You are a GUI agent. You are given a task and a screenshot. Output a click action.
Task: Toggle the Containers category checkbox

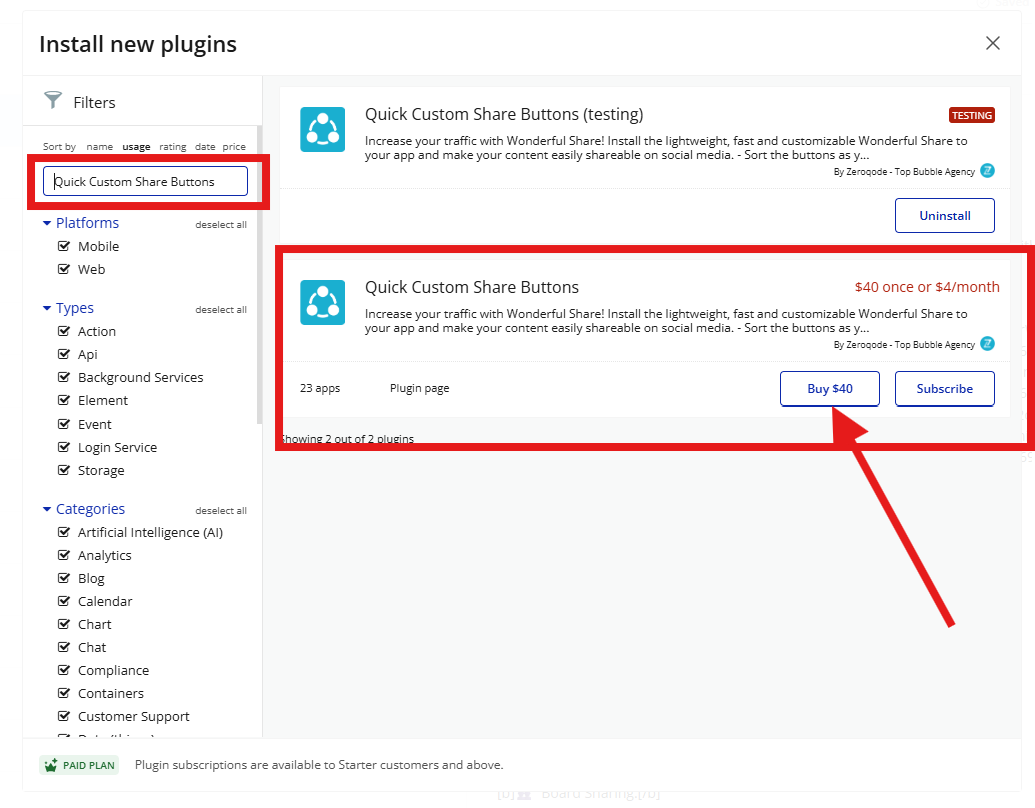[64, 694]
